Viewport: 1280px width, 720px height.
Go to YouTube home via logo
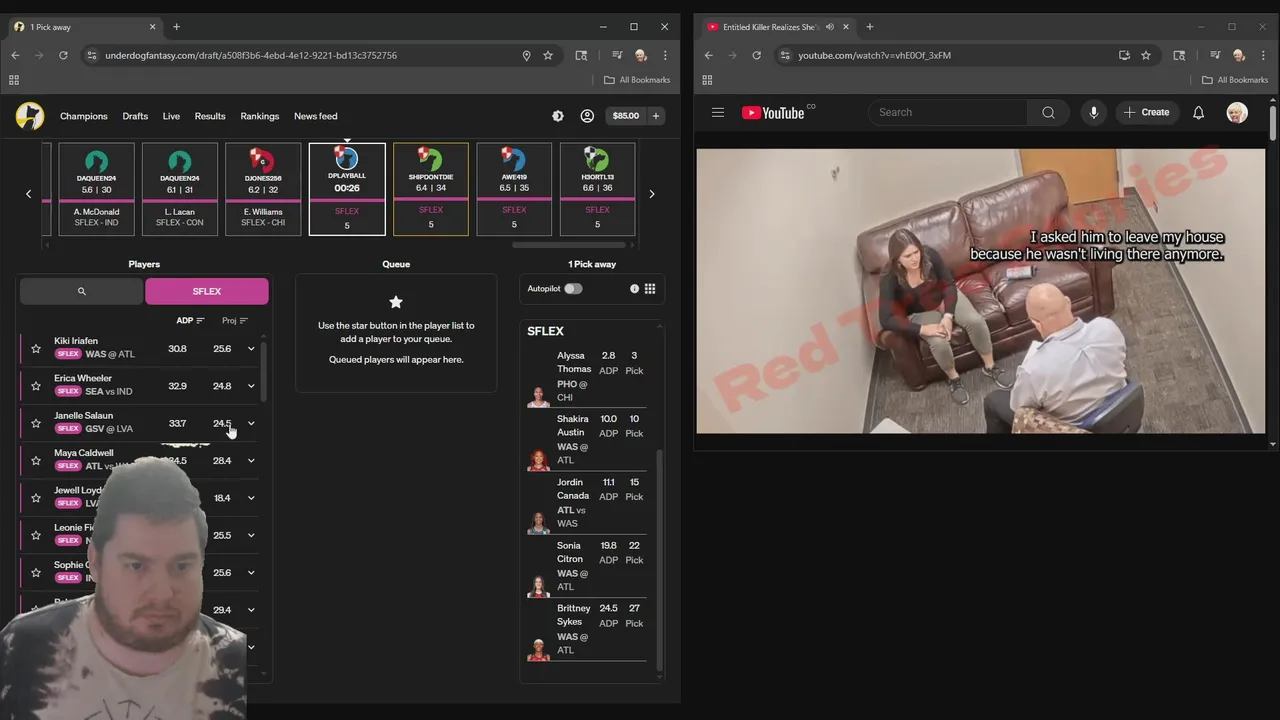(x=773, y=113)
